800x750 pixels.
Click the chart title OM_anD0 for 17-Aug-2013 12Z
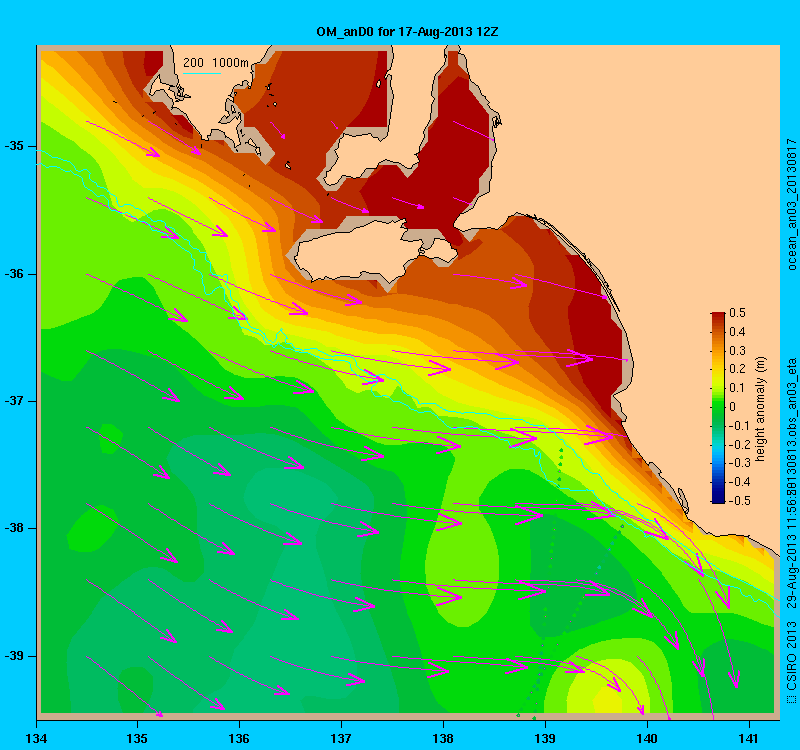[407, 32]
